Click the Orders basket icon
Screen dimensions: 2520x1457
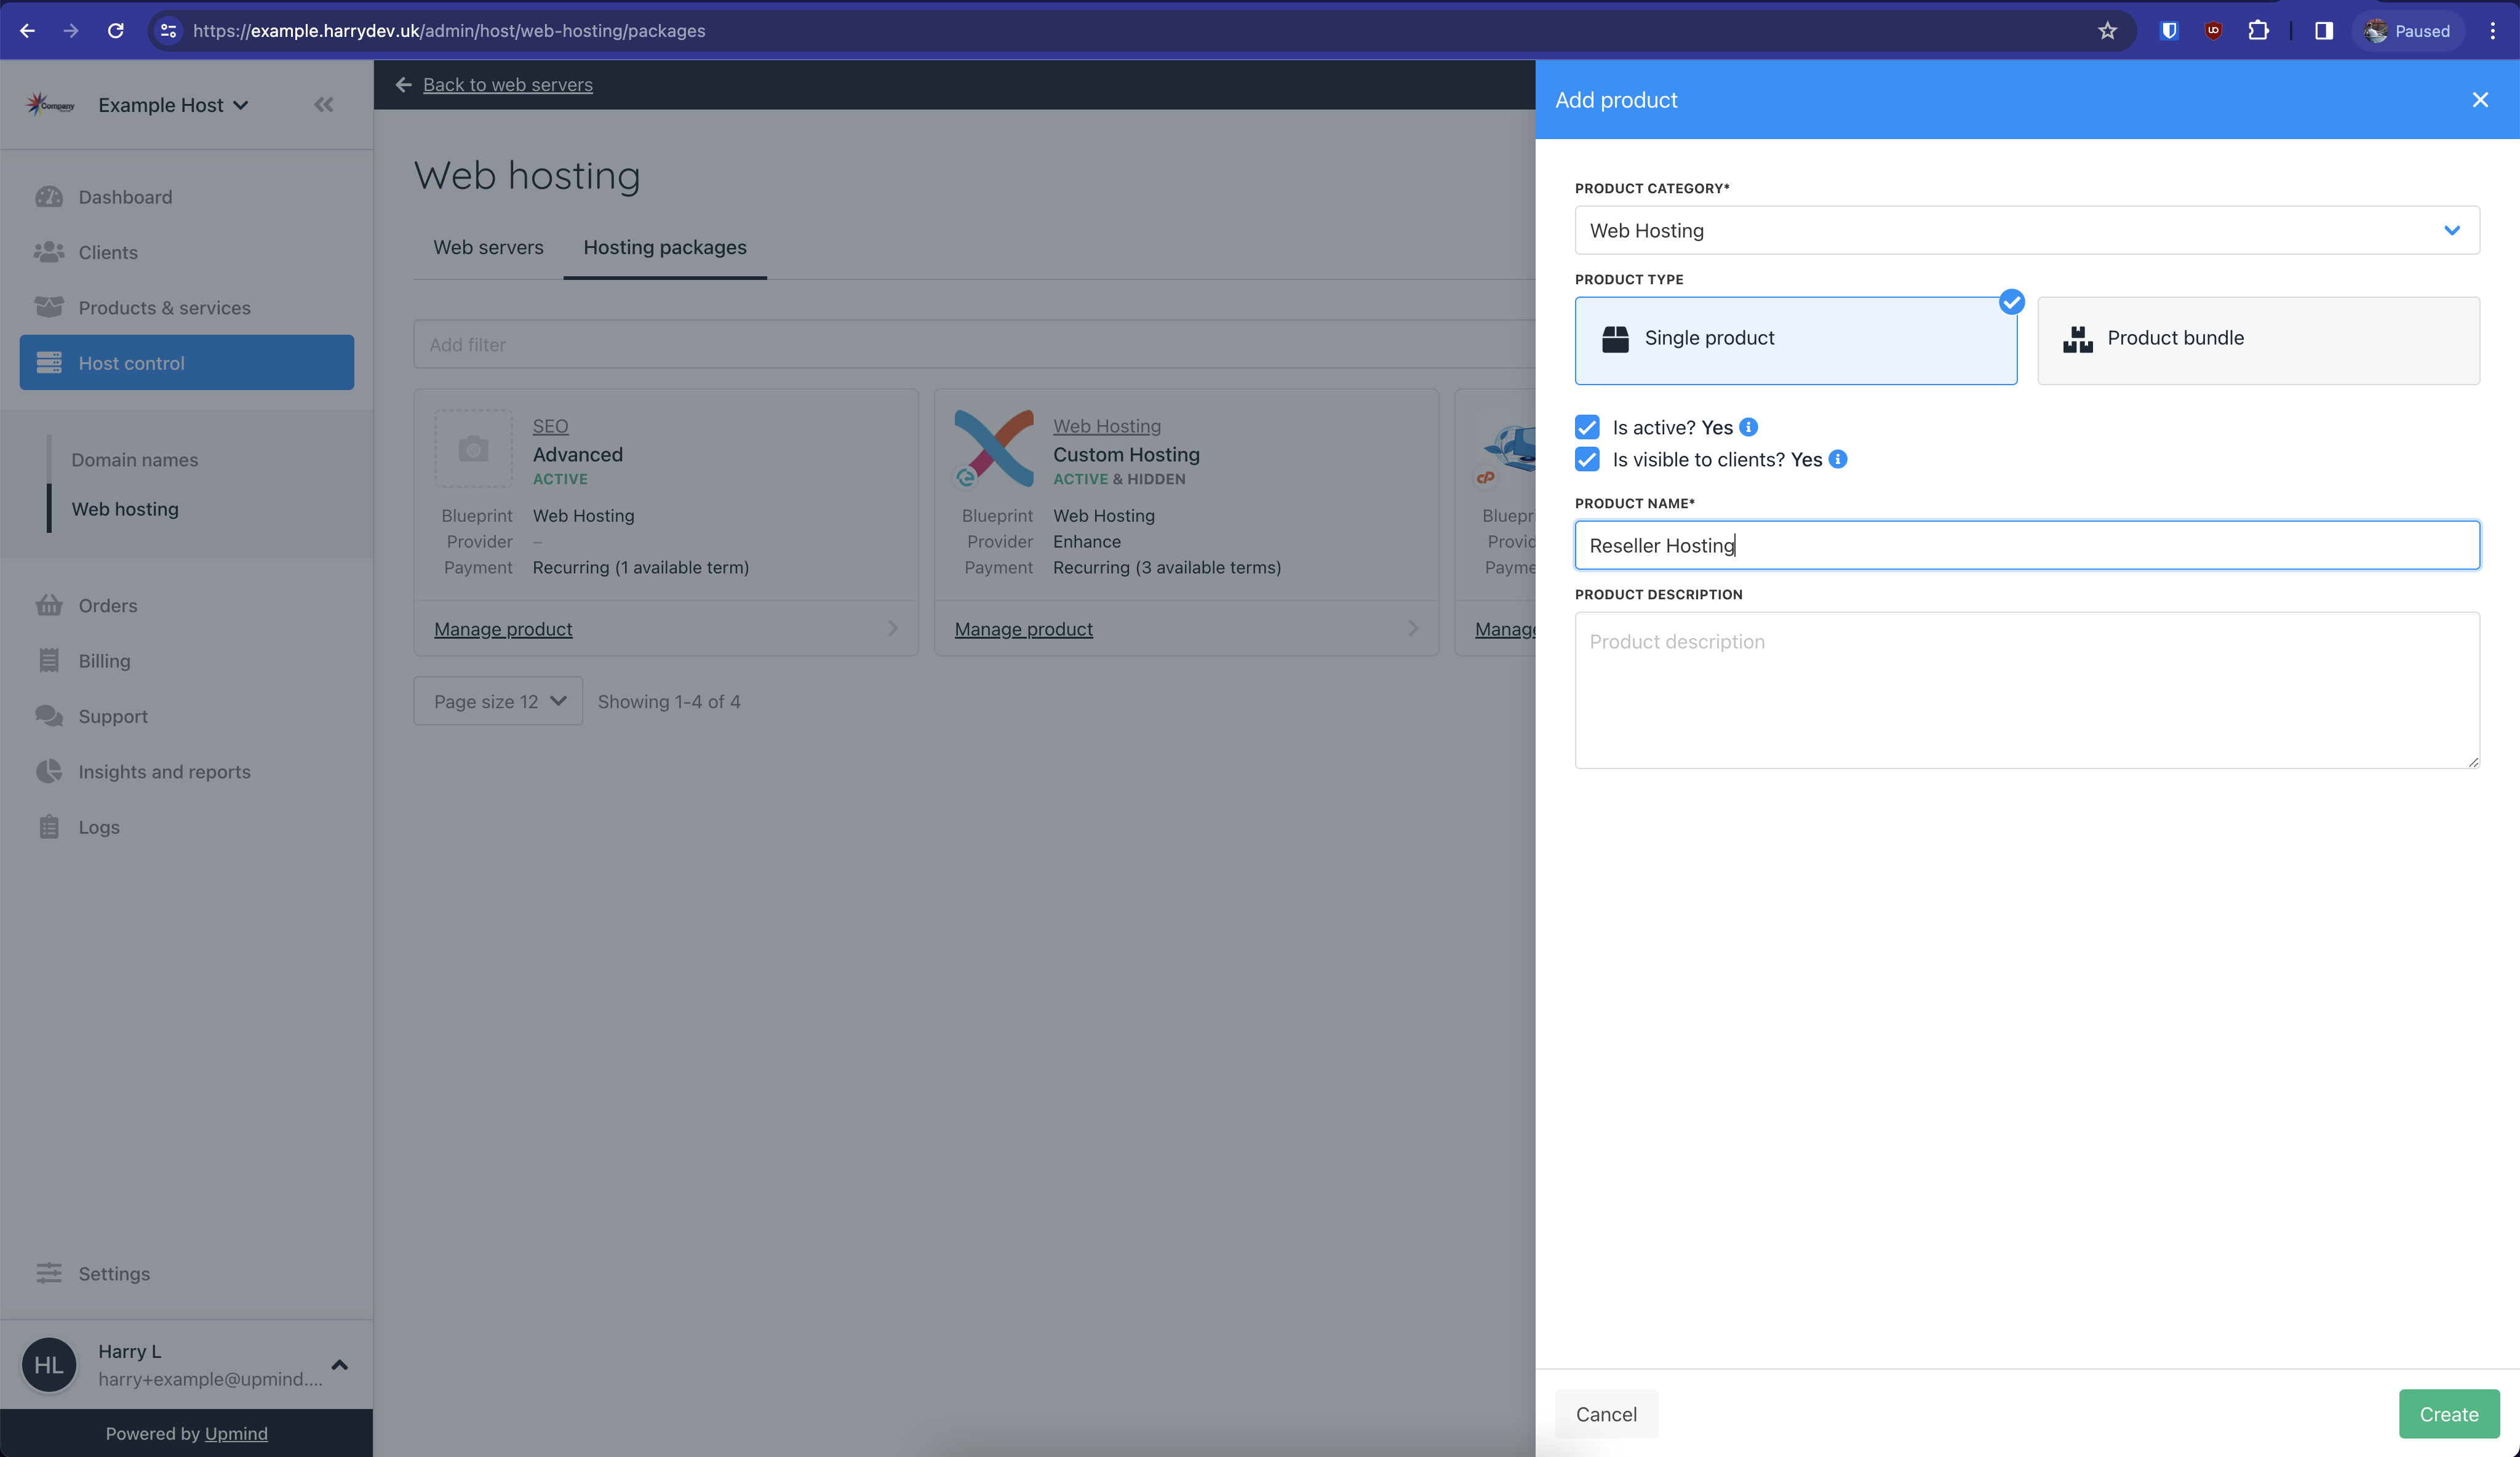click(x=49, y=605)
